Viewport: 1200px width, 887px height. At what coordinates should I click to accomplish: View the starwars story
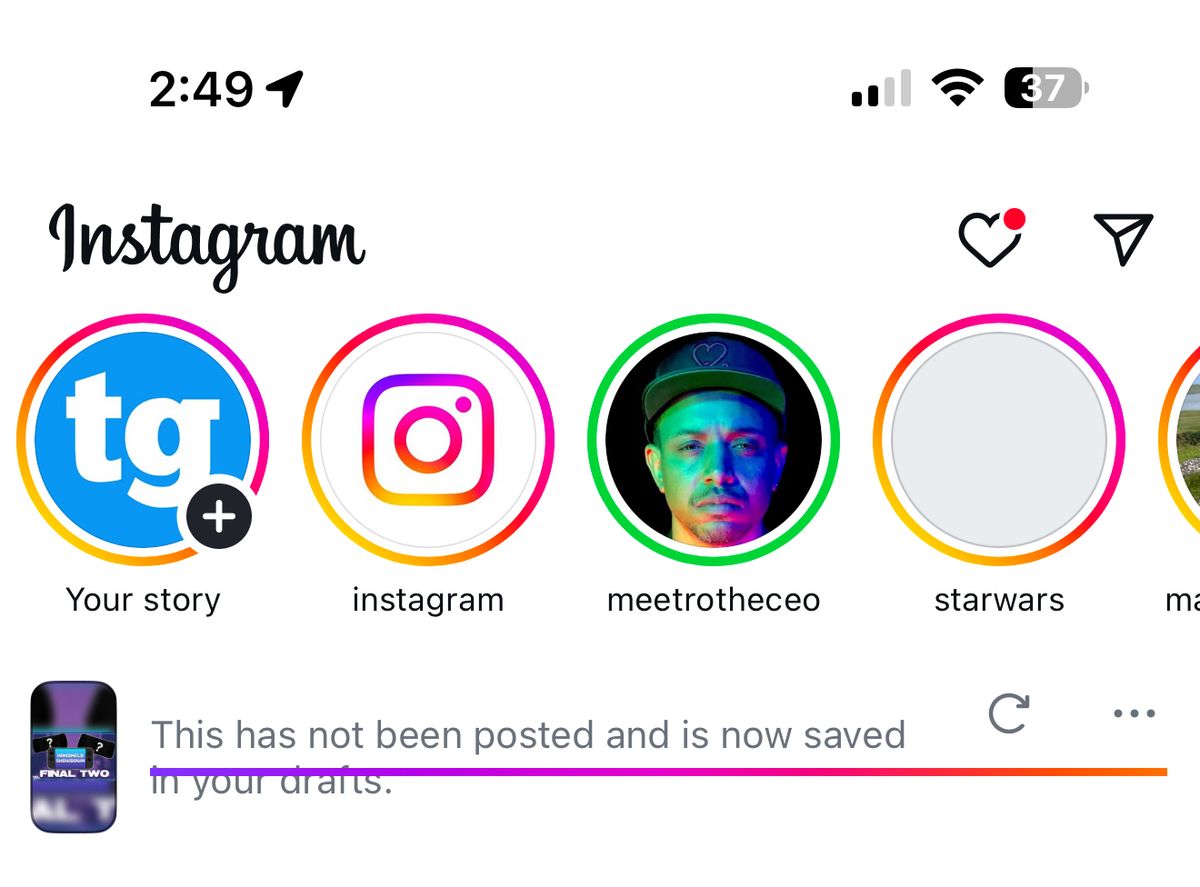point(999,440)
